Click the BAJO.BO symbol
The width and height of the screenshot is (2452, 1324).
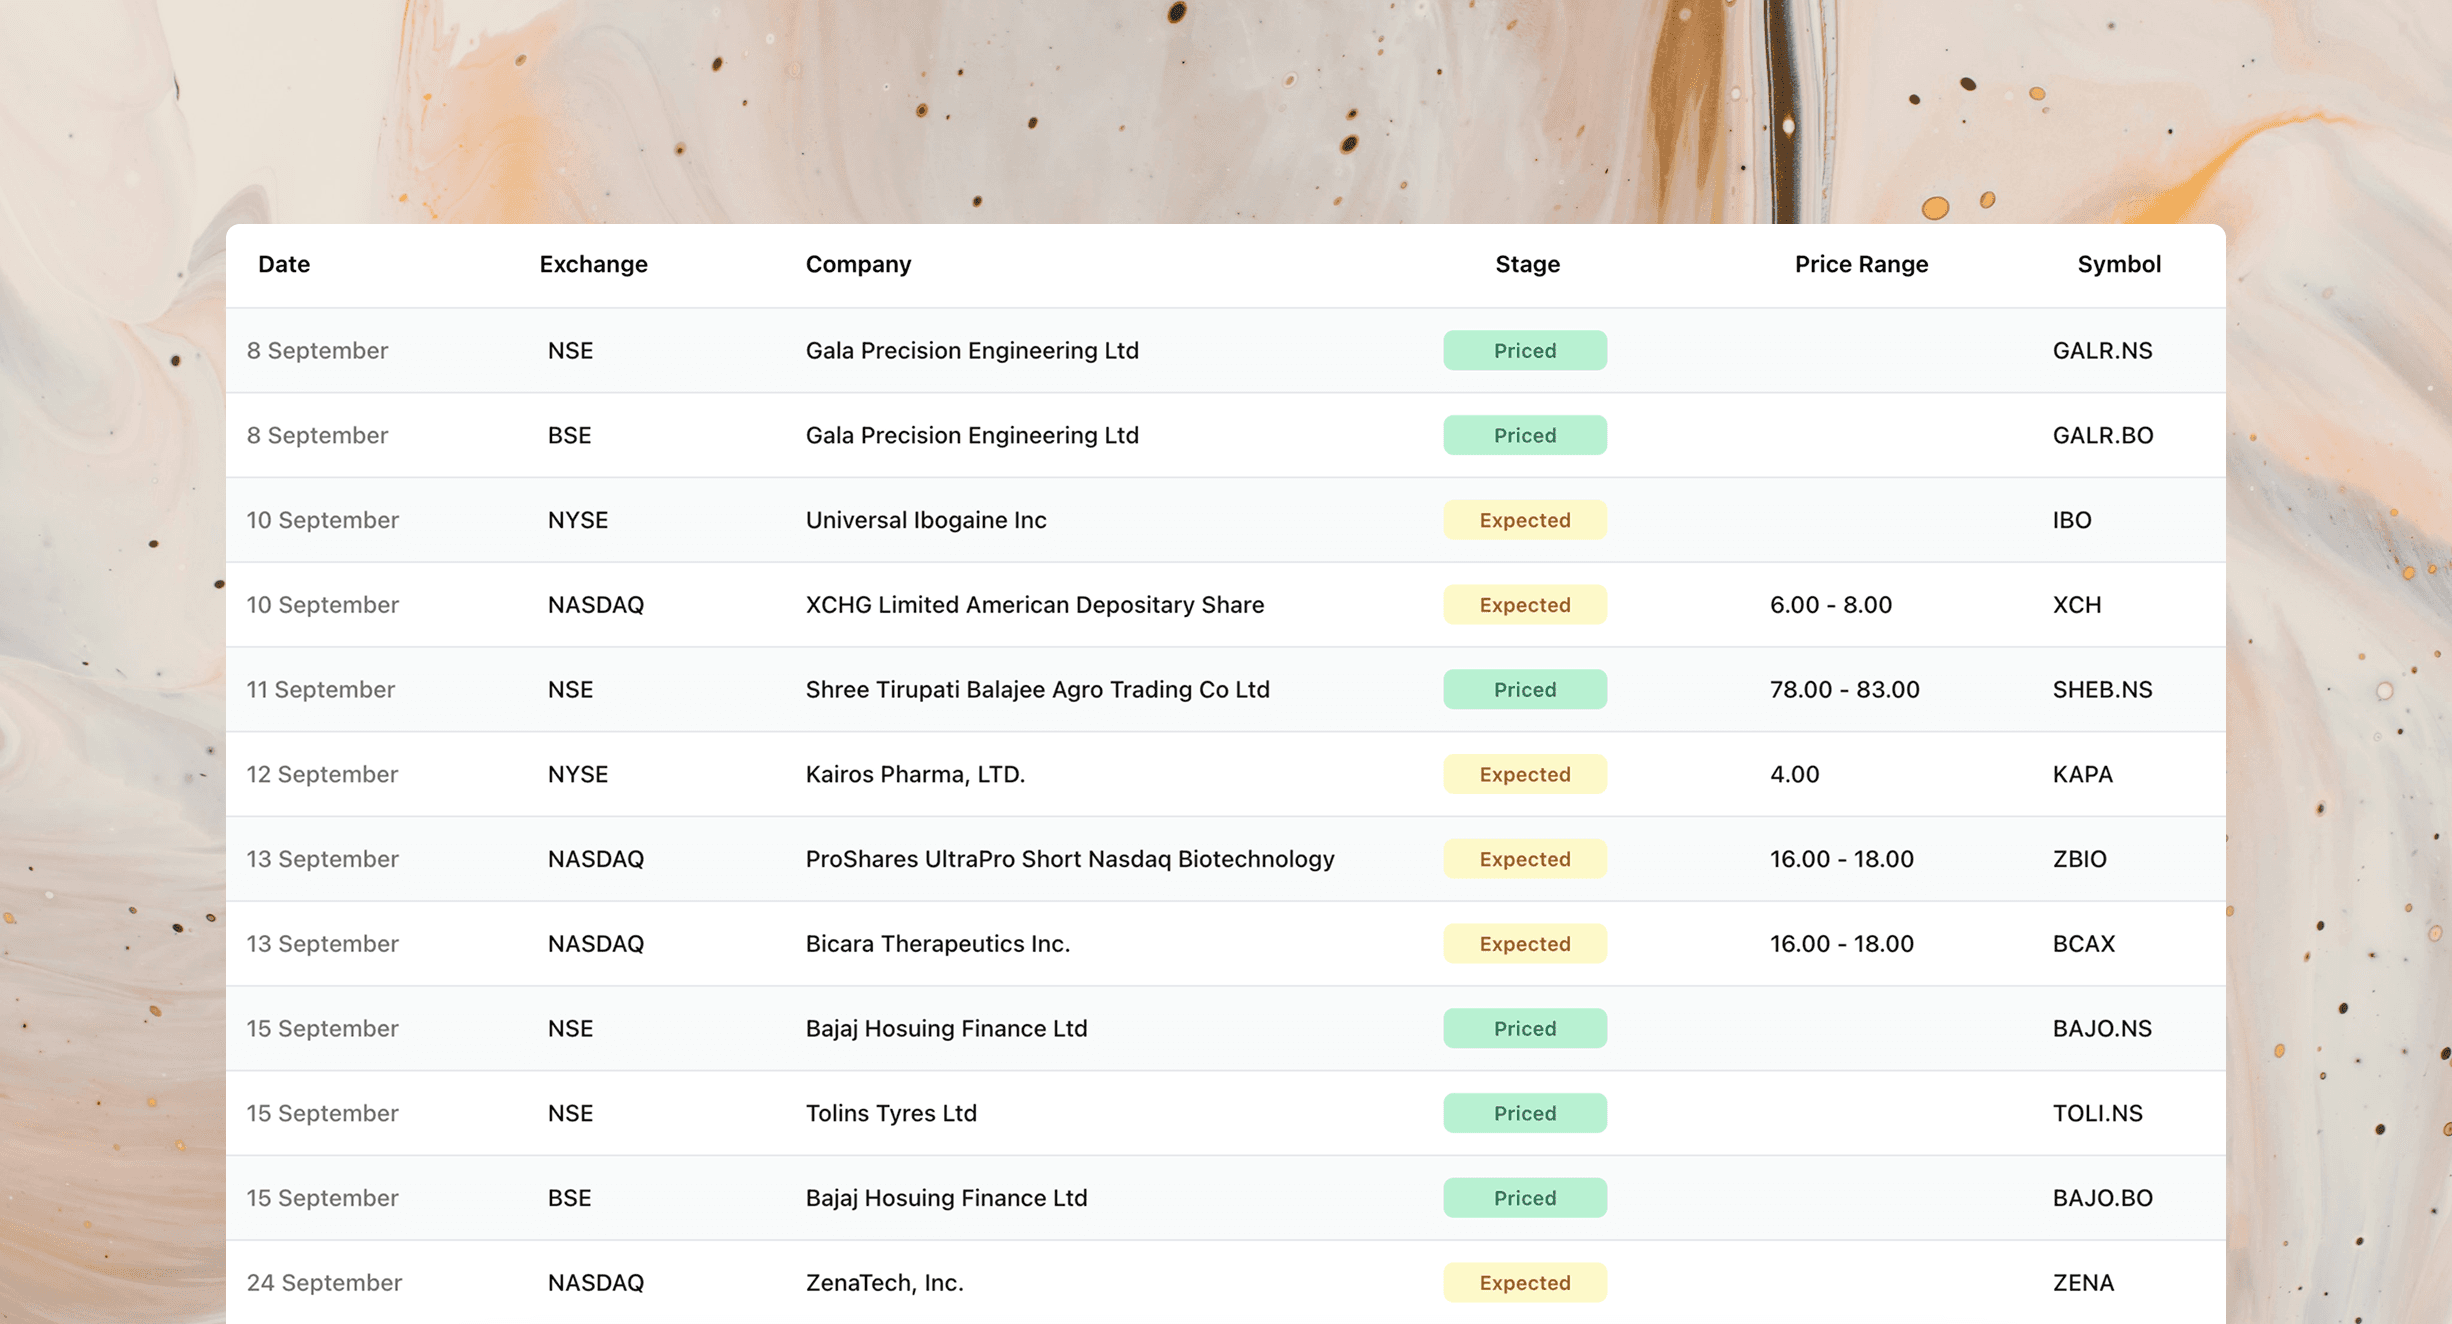click(x=2102, y=1198)
